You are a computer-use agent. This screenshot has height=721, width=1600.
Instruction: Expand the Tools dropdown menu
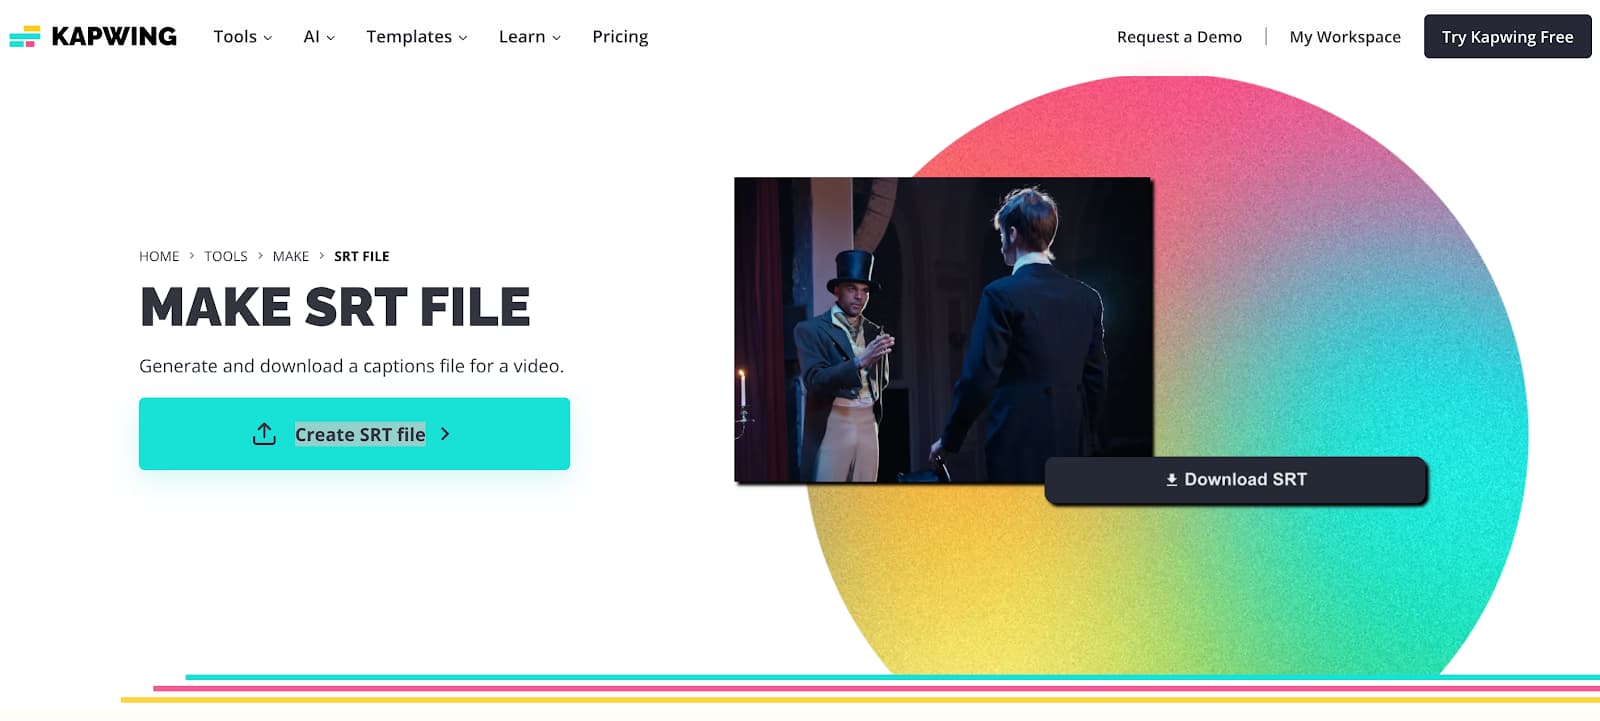click(242, 36)
